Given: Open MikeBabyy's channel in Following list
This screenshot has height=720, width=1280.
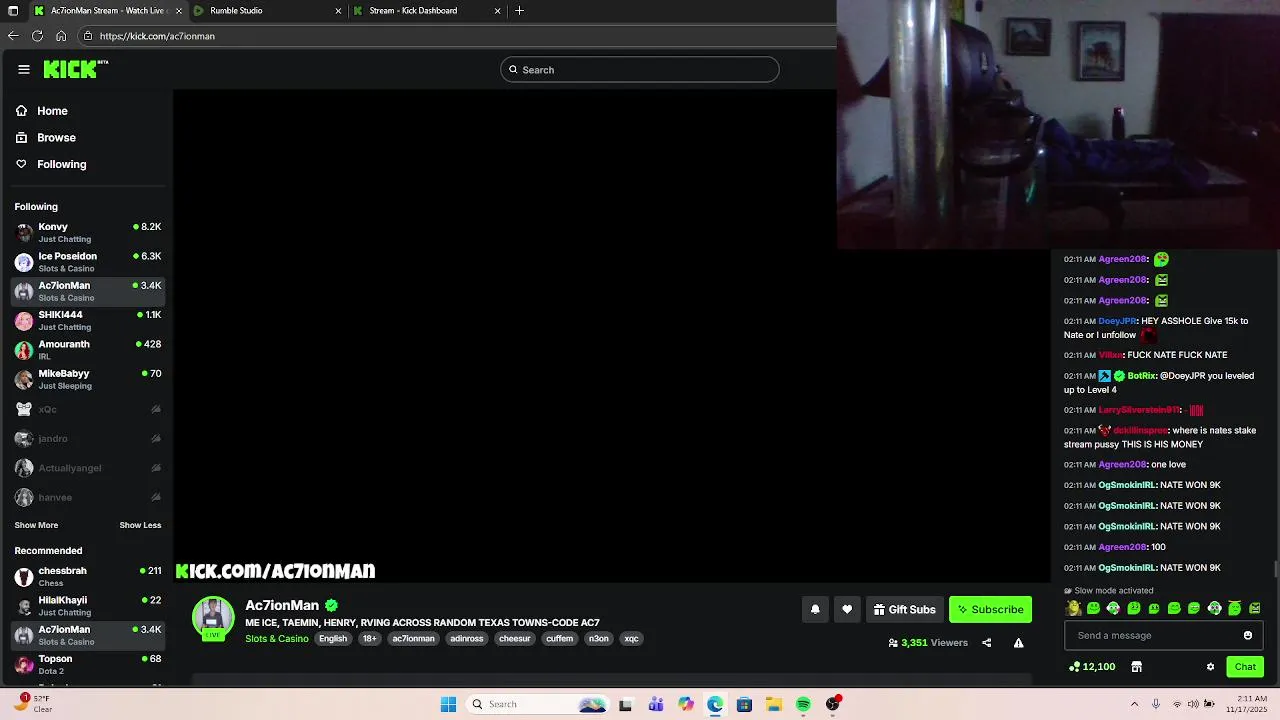Looking at the screenshot, I should click(x=88, y=379).
